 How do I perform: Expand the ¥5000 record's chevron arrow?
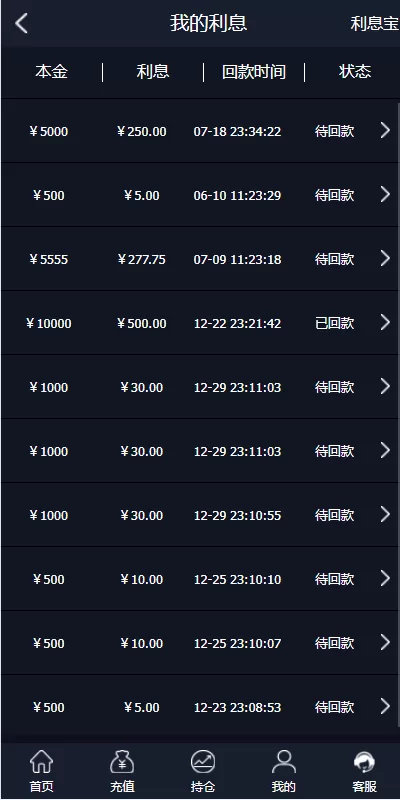point(385,131)
